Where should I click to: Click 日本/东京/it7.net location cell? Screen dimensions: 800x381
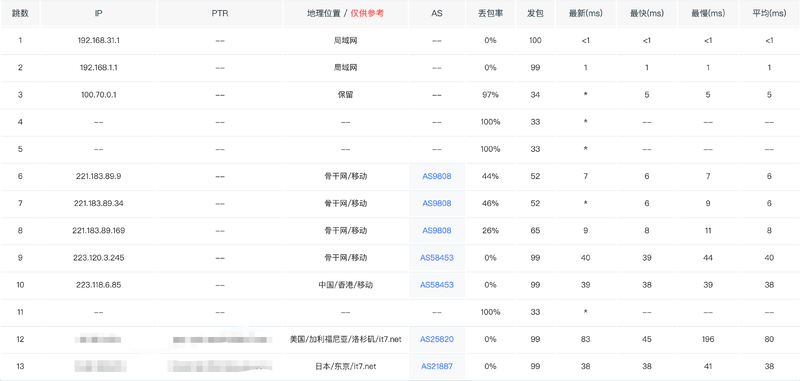[345, 366]
